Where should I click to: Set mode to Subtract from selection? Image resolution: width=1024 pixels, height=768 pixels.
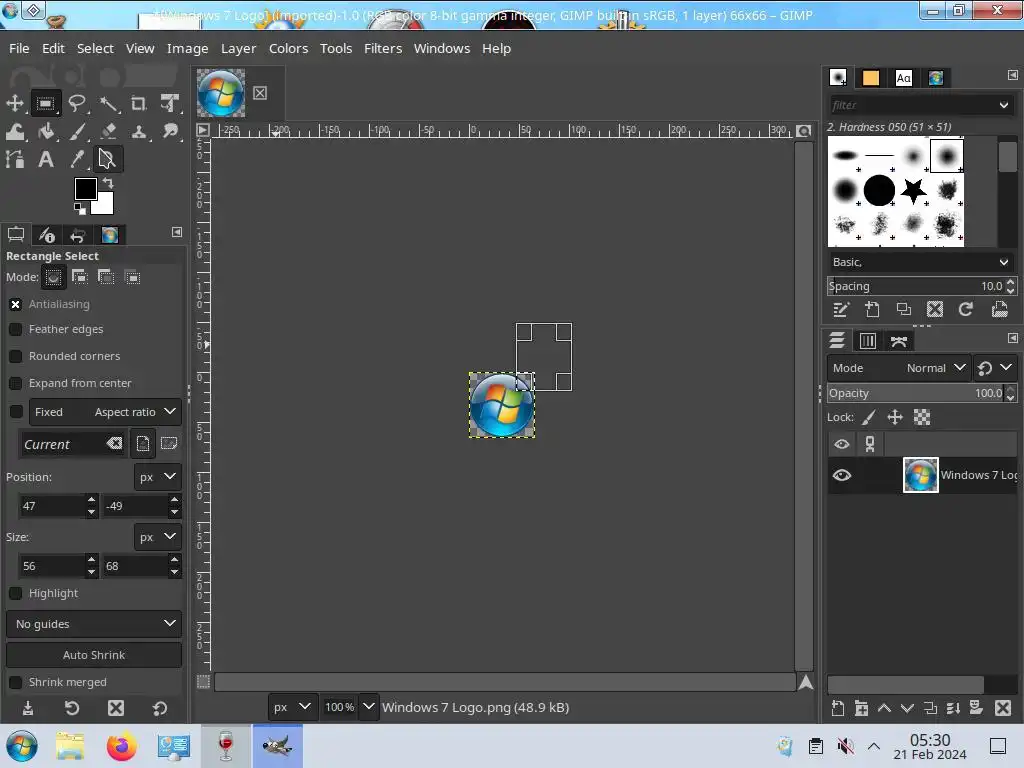tap(106, 278)
